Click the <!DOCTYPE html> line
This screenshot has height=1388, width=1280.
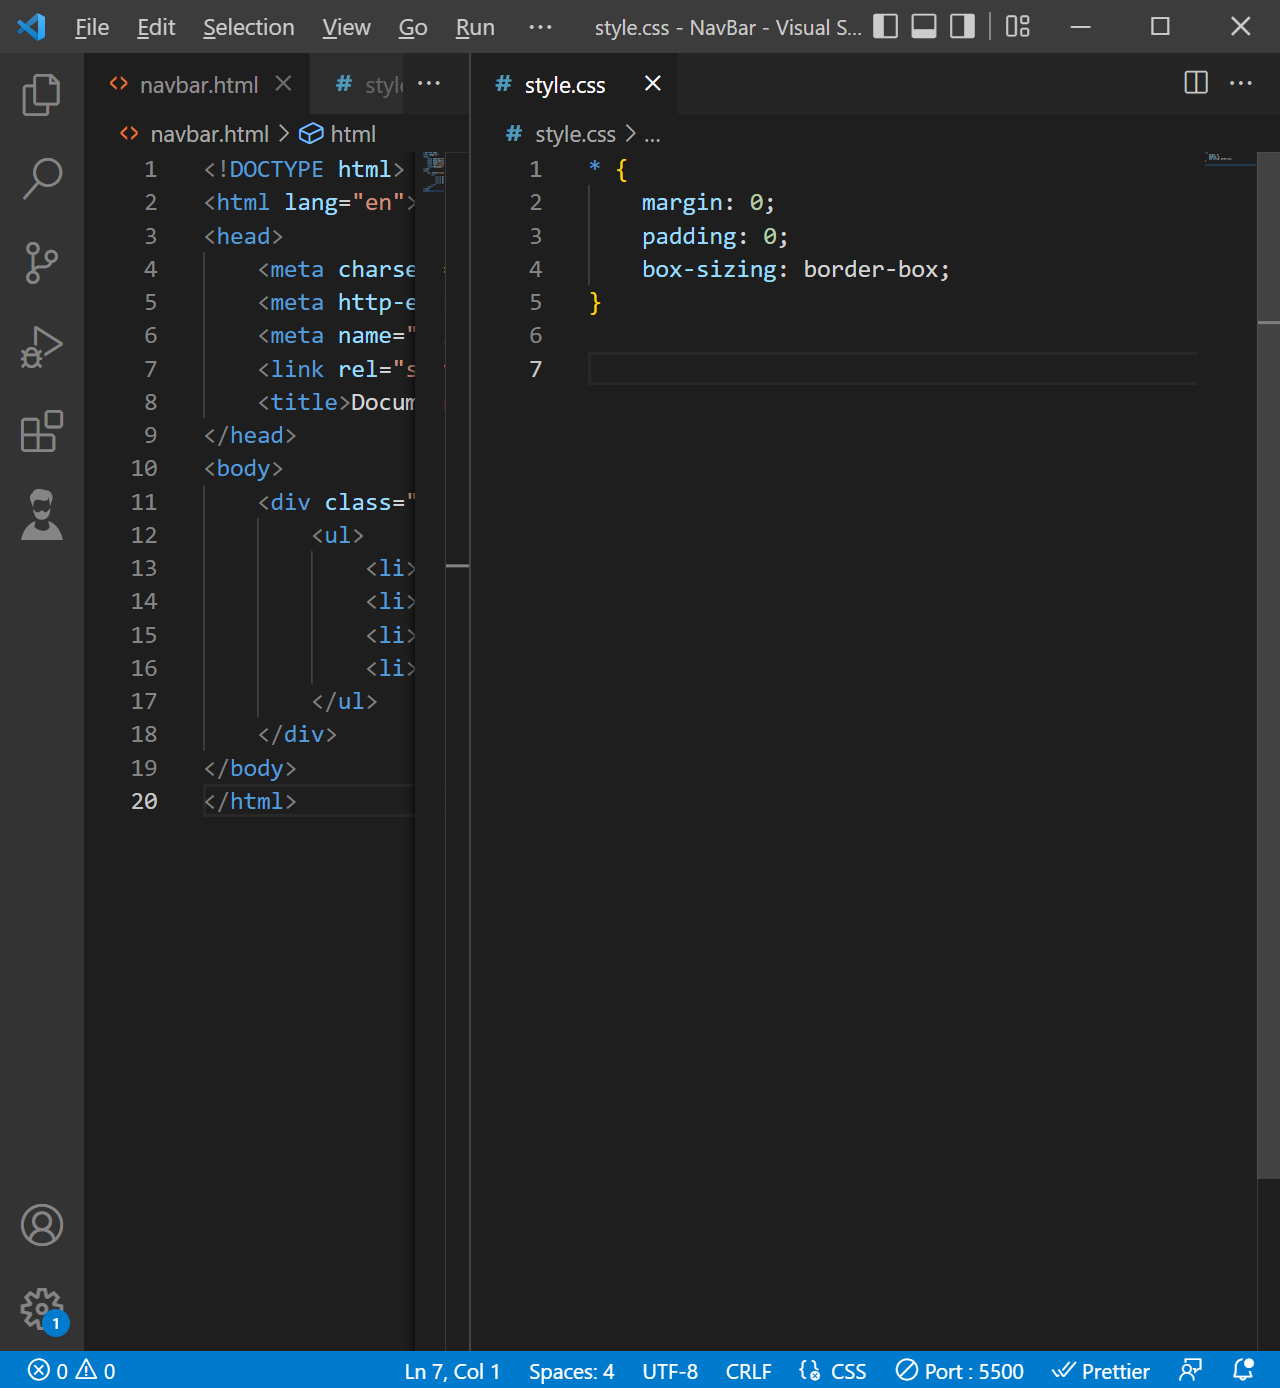point(304,170)
